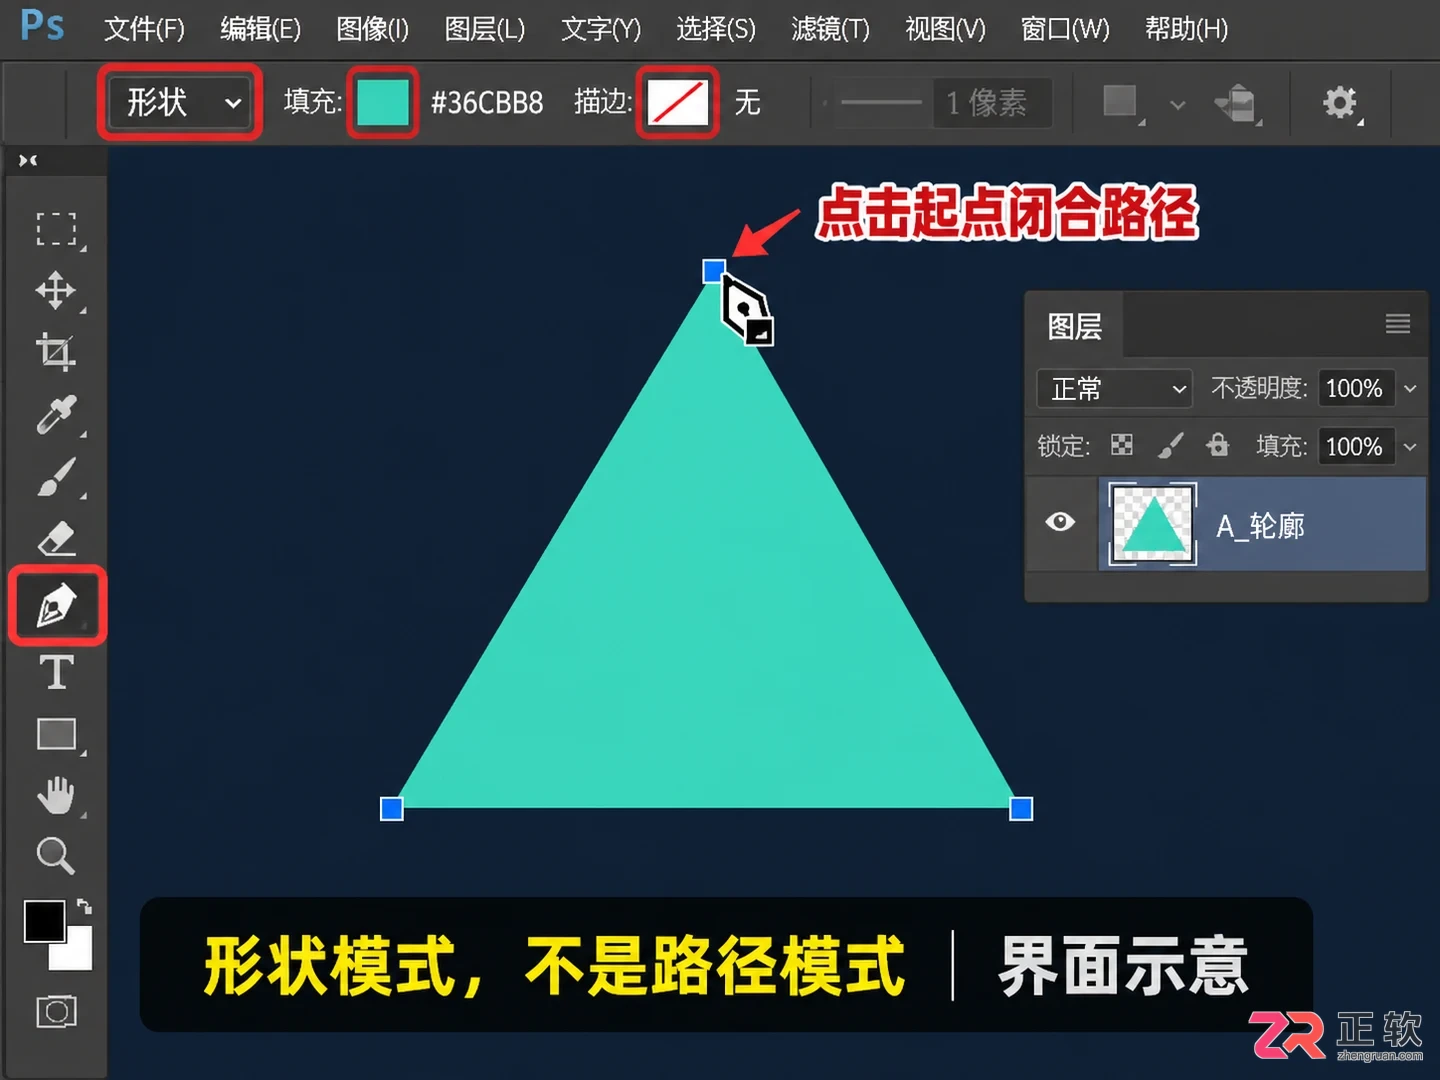Open the 正常 blend mode dropdown
Screen dimensions: 1440x1080
[1115, 388]
